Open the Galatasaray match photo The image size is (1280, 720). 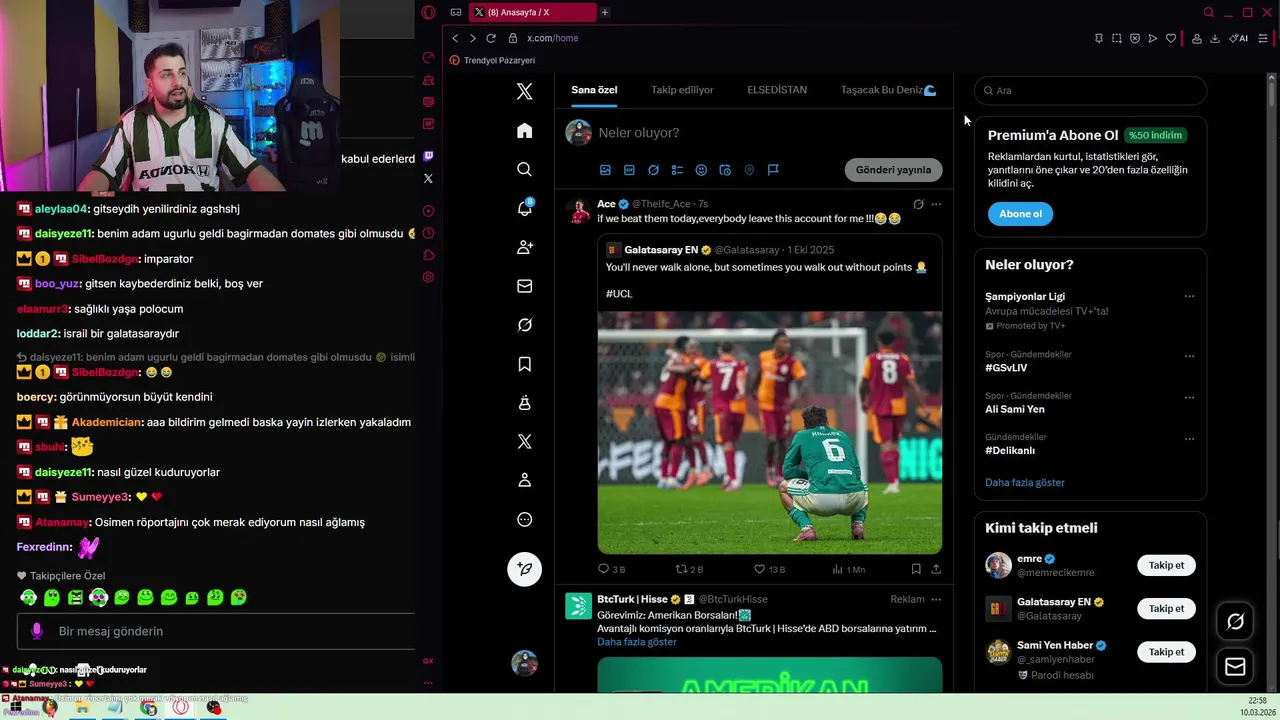click(769, 432)
